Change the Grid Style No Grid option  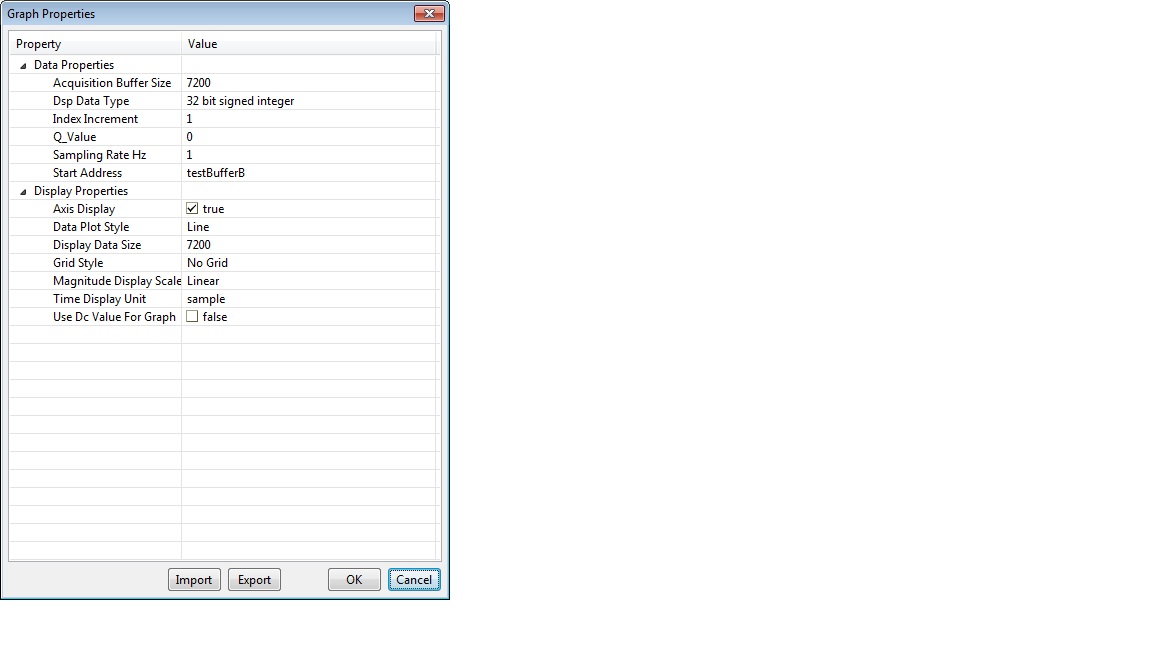(x=310, y=263)
